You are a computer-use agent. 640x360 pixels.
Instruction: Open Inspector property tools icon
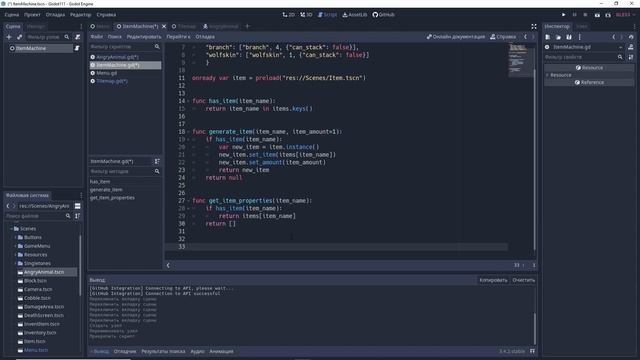point(631,57)
